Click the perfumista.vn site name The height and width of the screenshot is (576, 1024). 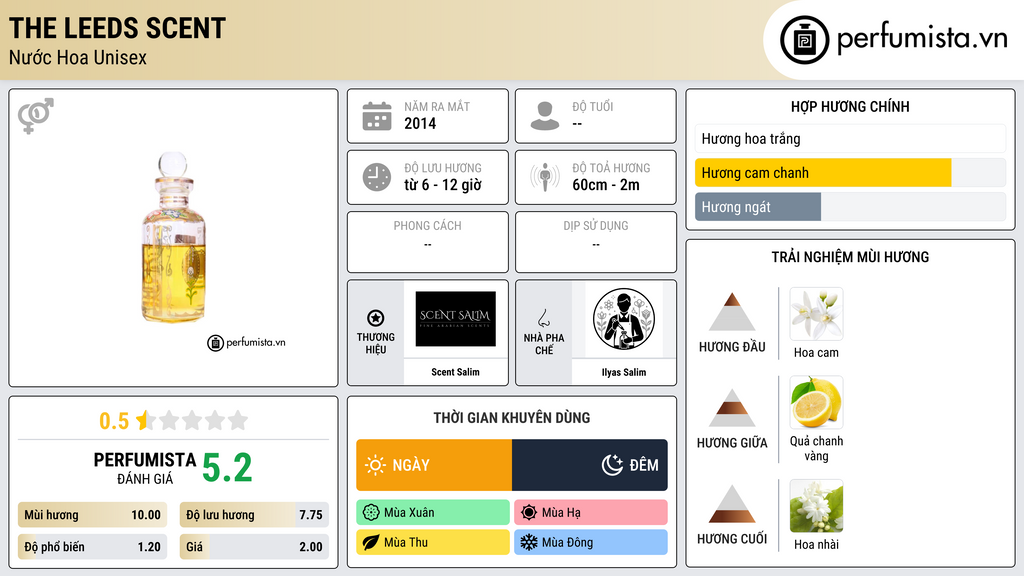922,39
